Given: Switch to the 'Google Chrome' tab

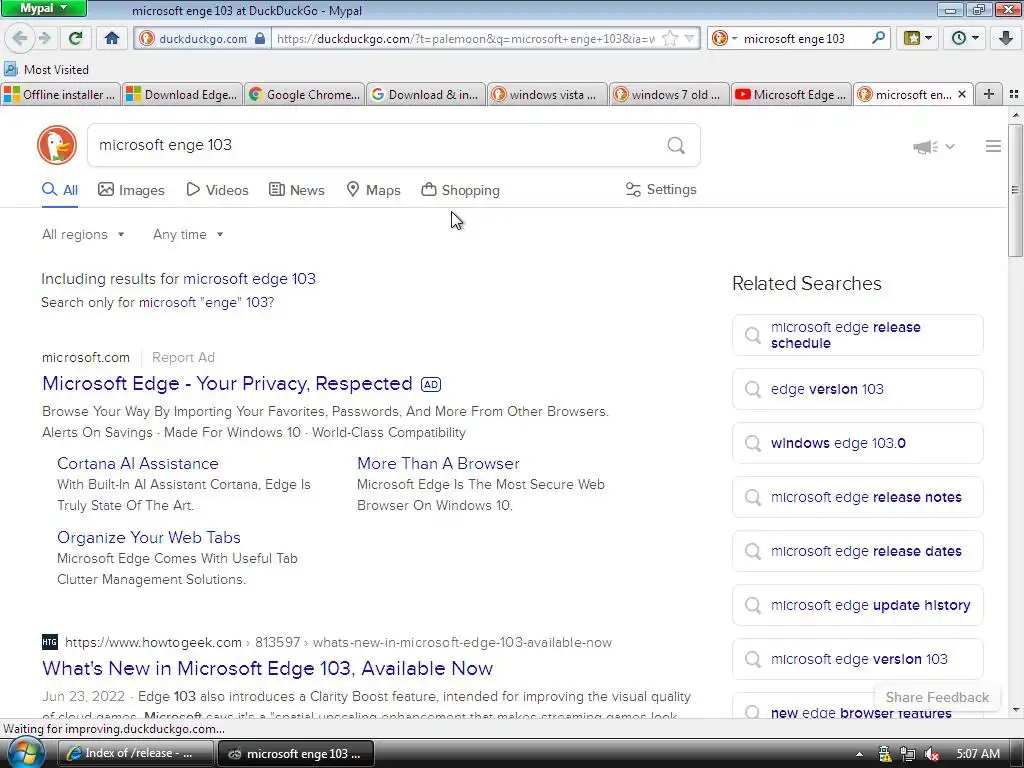Looking at the screenshot, I should click(x=304, y=94).
